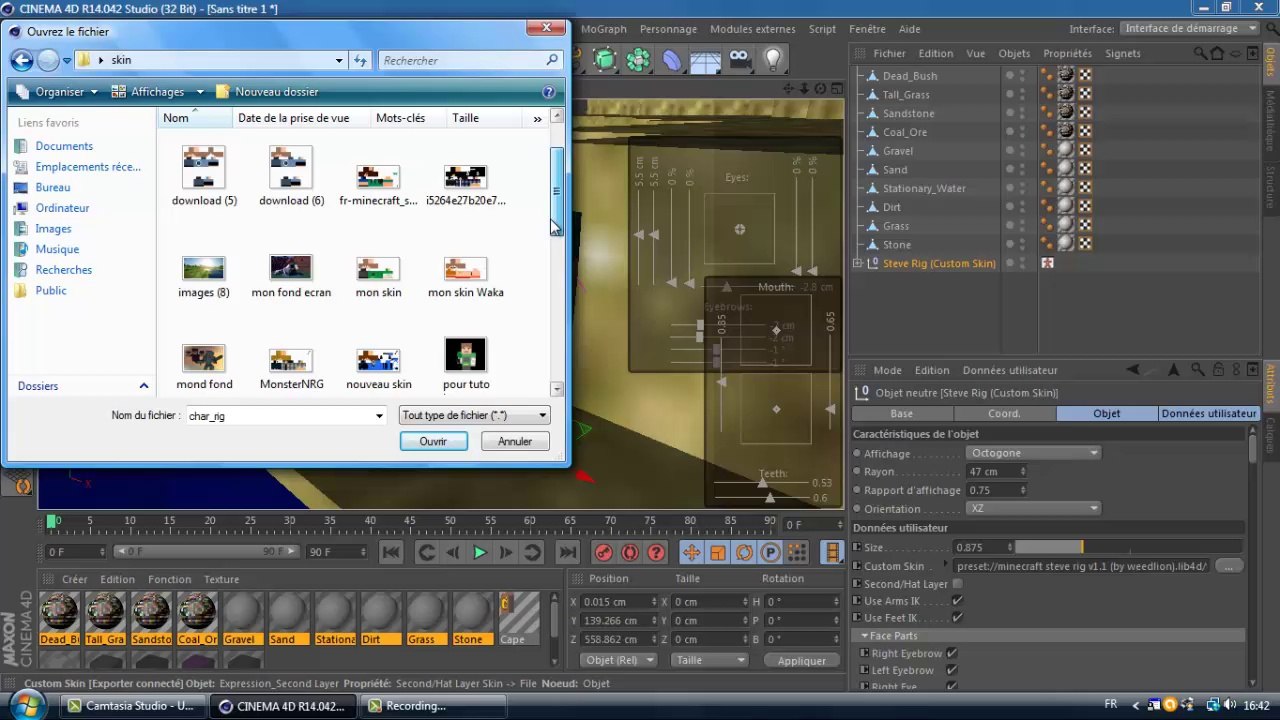Open the MoGraph menu

click(604, 29)
